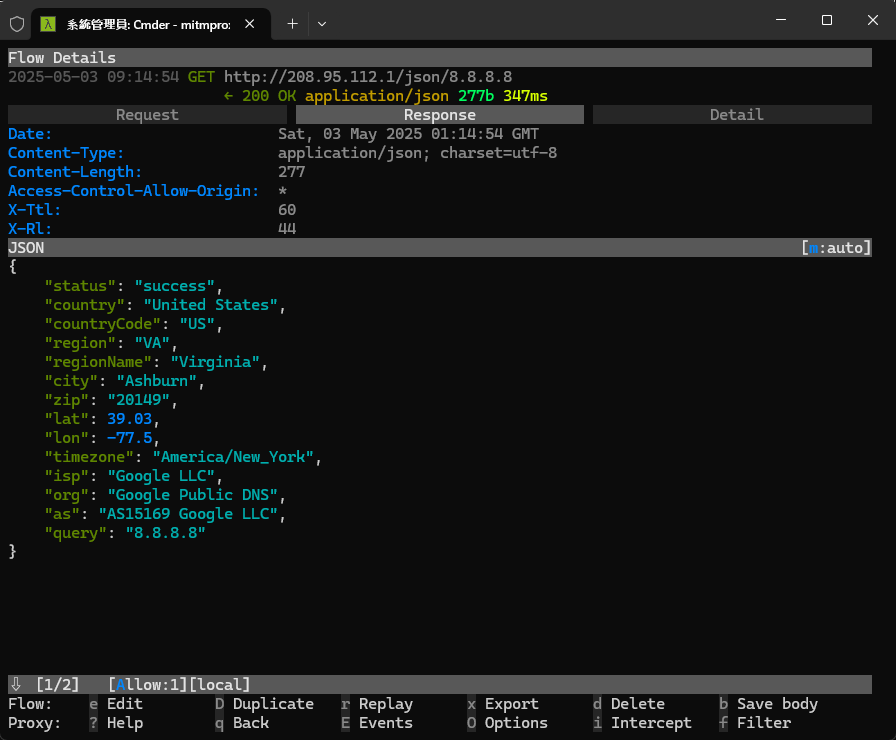This screenshot has width=896, height=740.
Task: Click Replay flow command
Action: [385, 704]
